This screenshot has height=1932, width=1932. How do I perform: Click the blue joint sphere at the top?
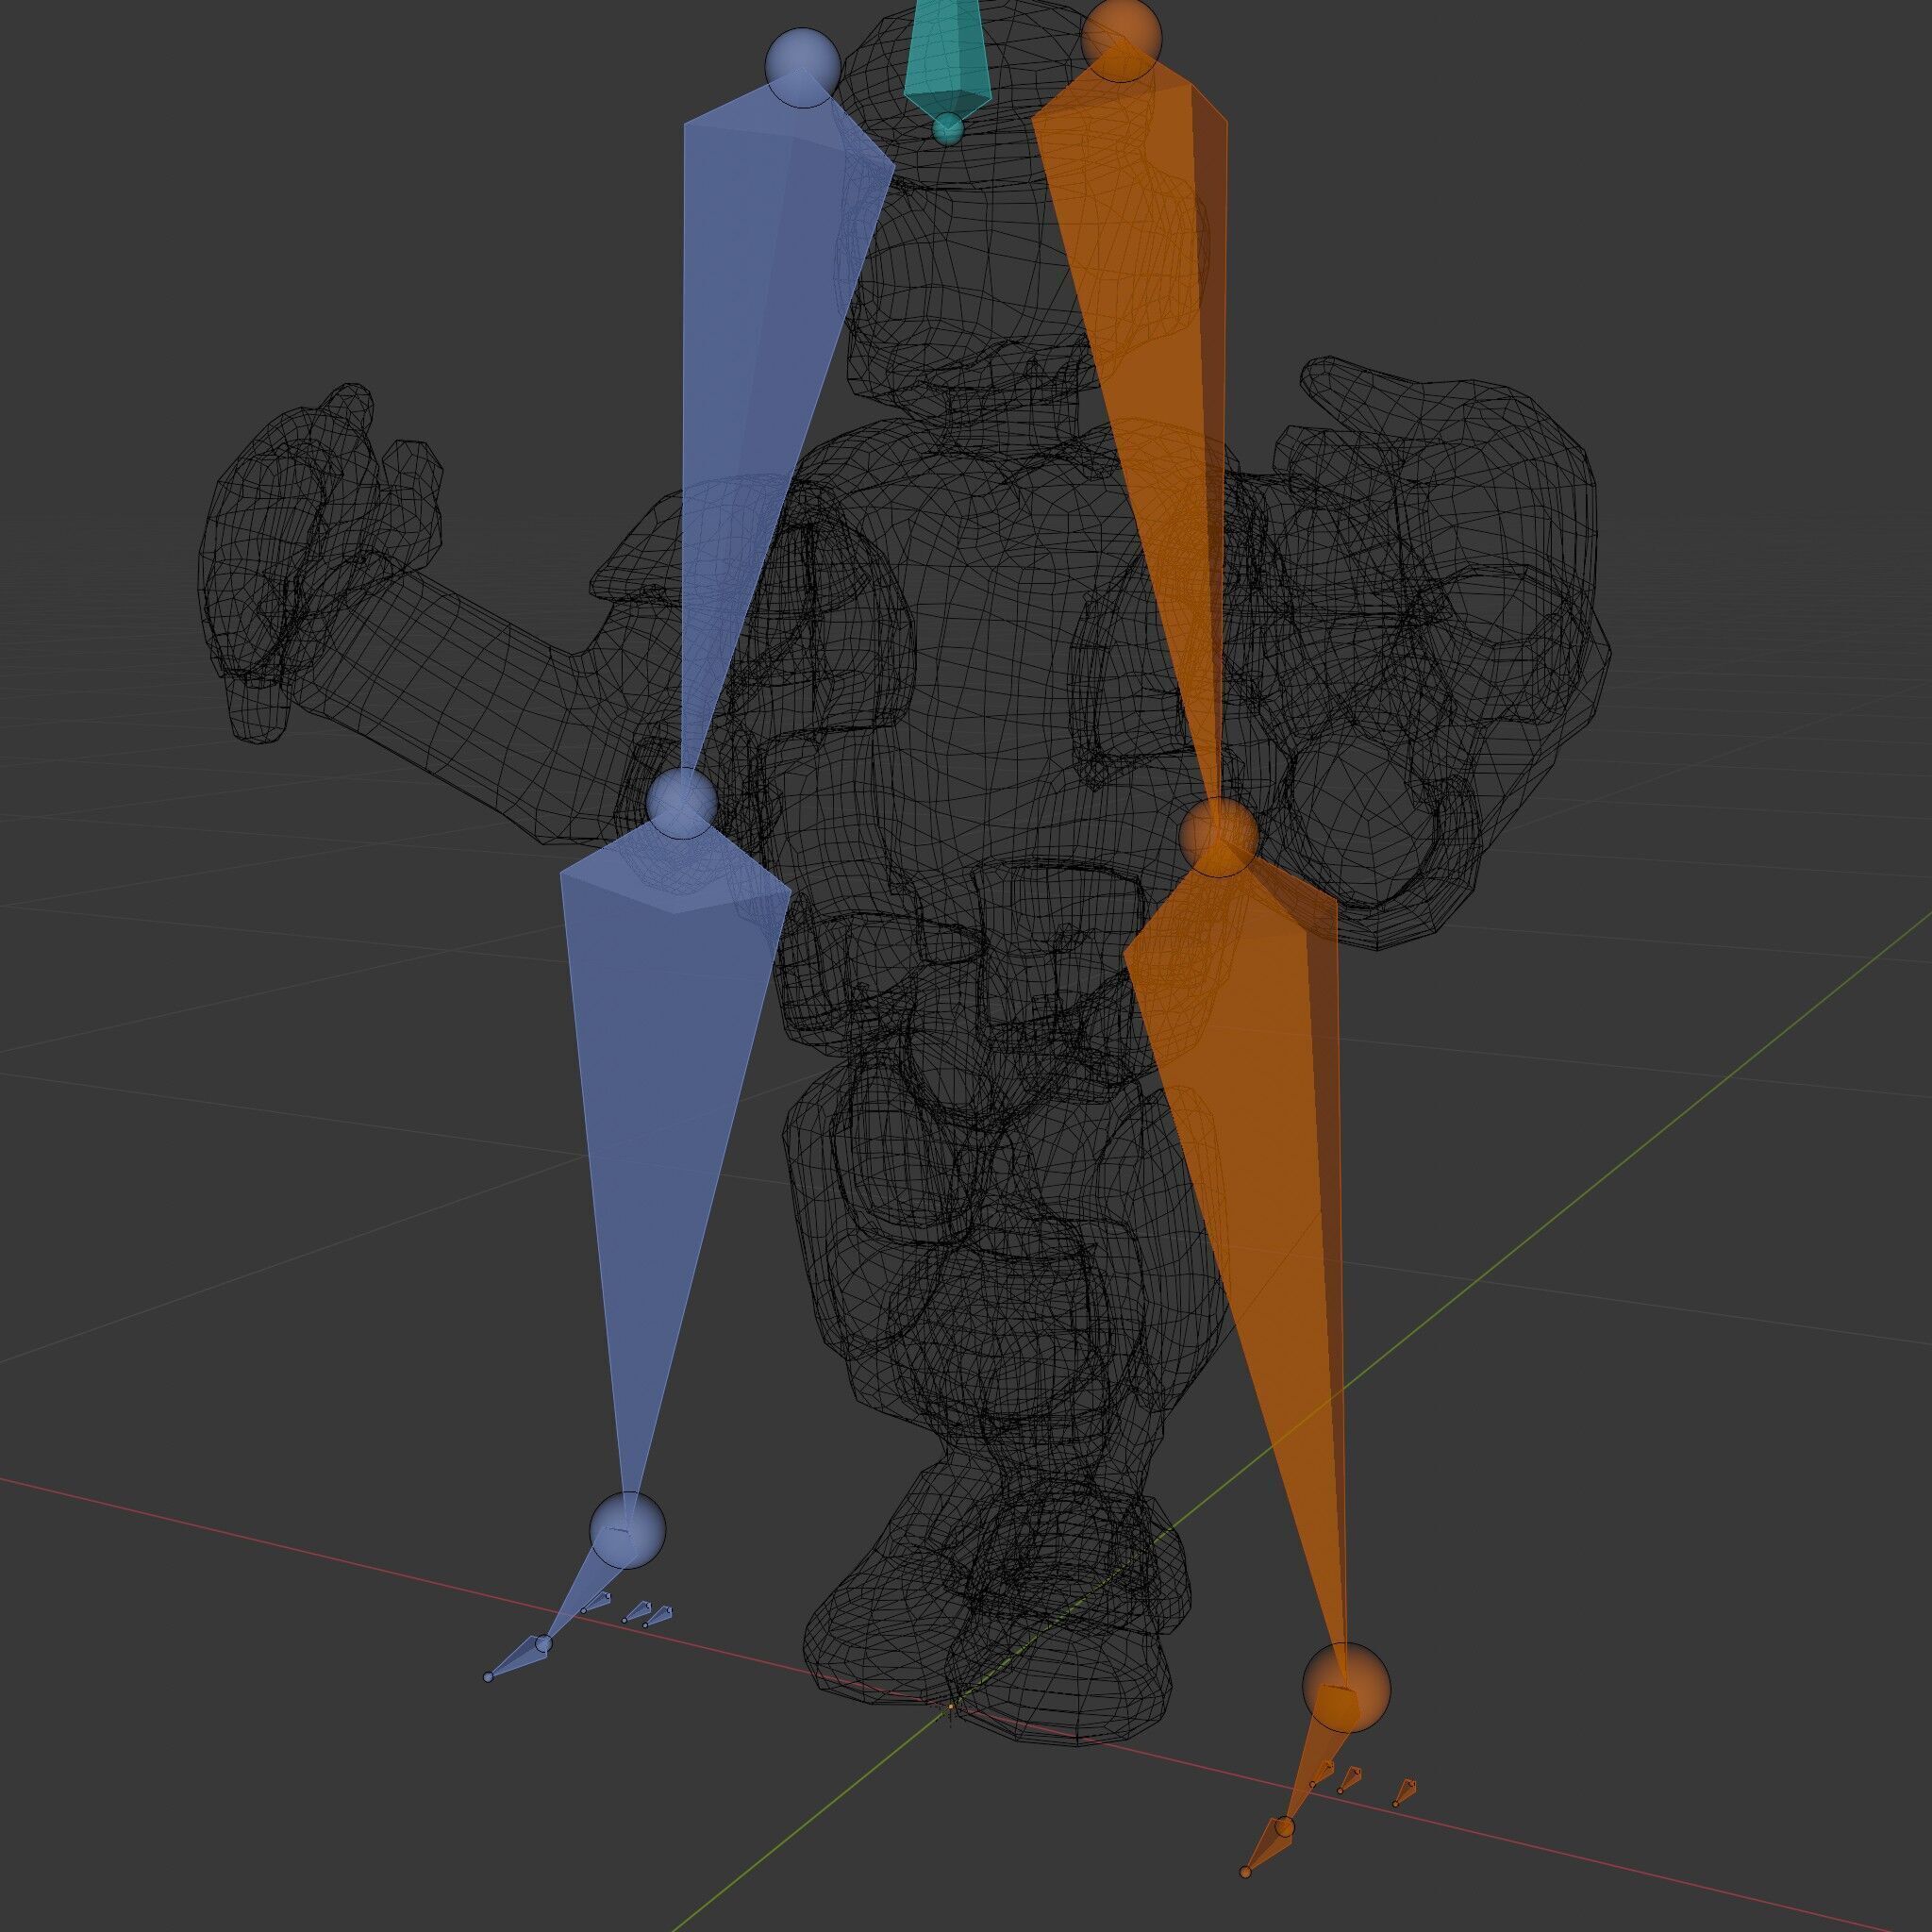coord(803,67)
